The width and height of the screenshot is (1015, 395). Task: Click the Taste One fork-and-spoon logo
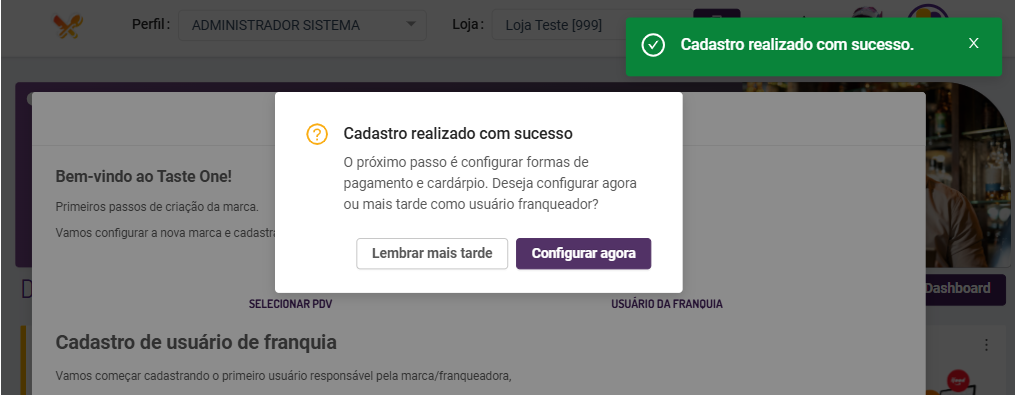coord(67,26)
